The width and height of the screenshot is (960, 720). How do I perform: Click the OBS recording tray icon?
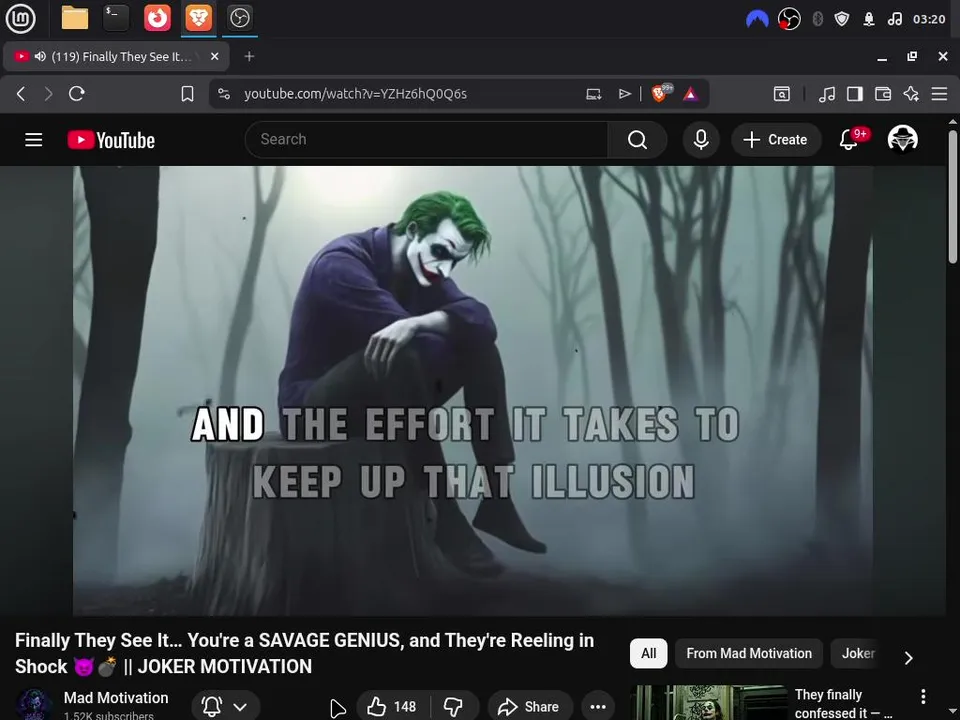[789, 19]
